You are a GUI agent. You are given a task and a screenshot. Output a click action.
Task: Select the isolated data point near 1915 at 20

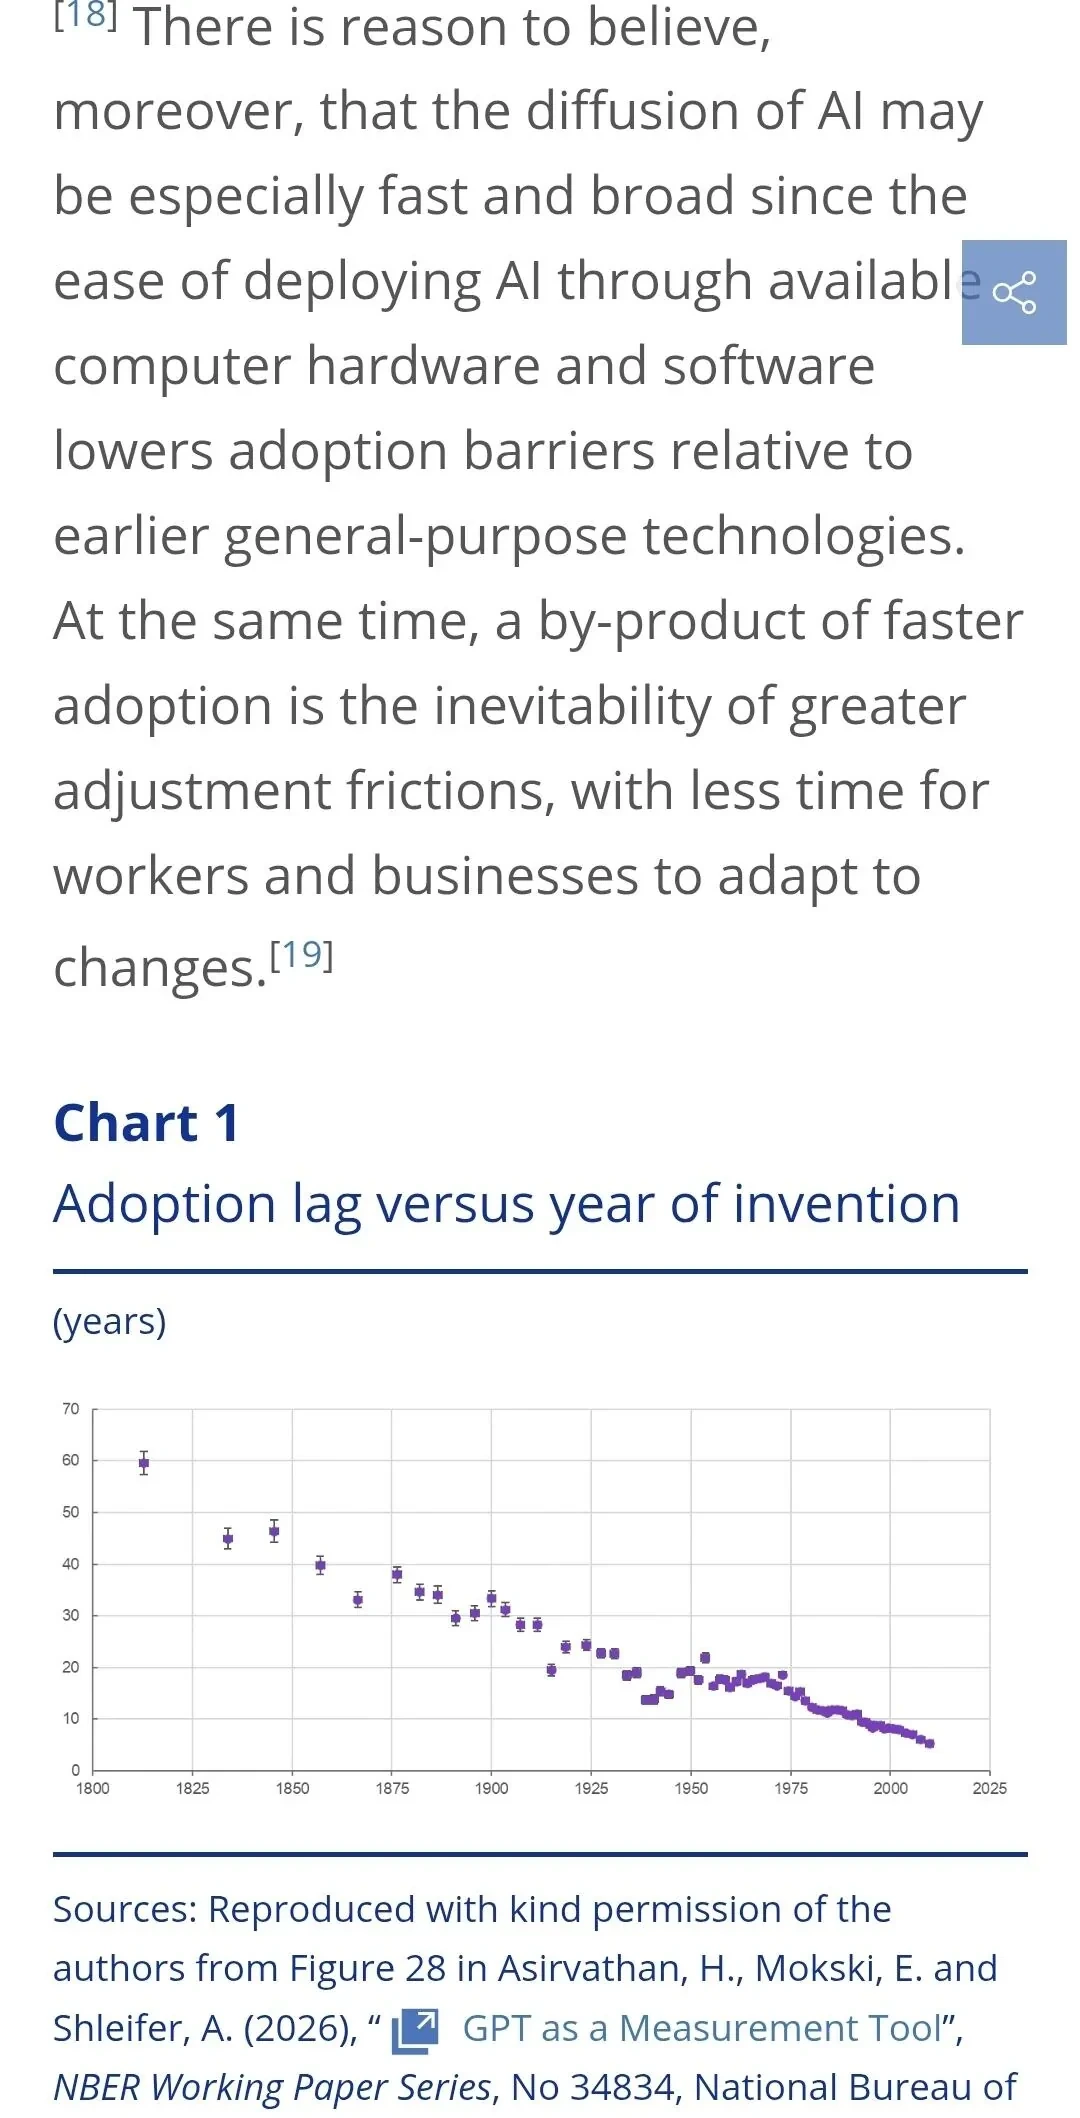(x=551, y=1669)
